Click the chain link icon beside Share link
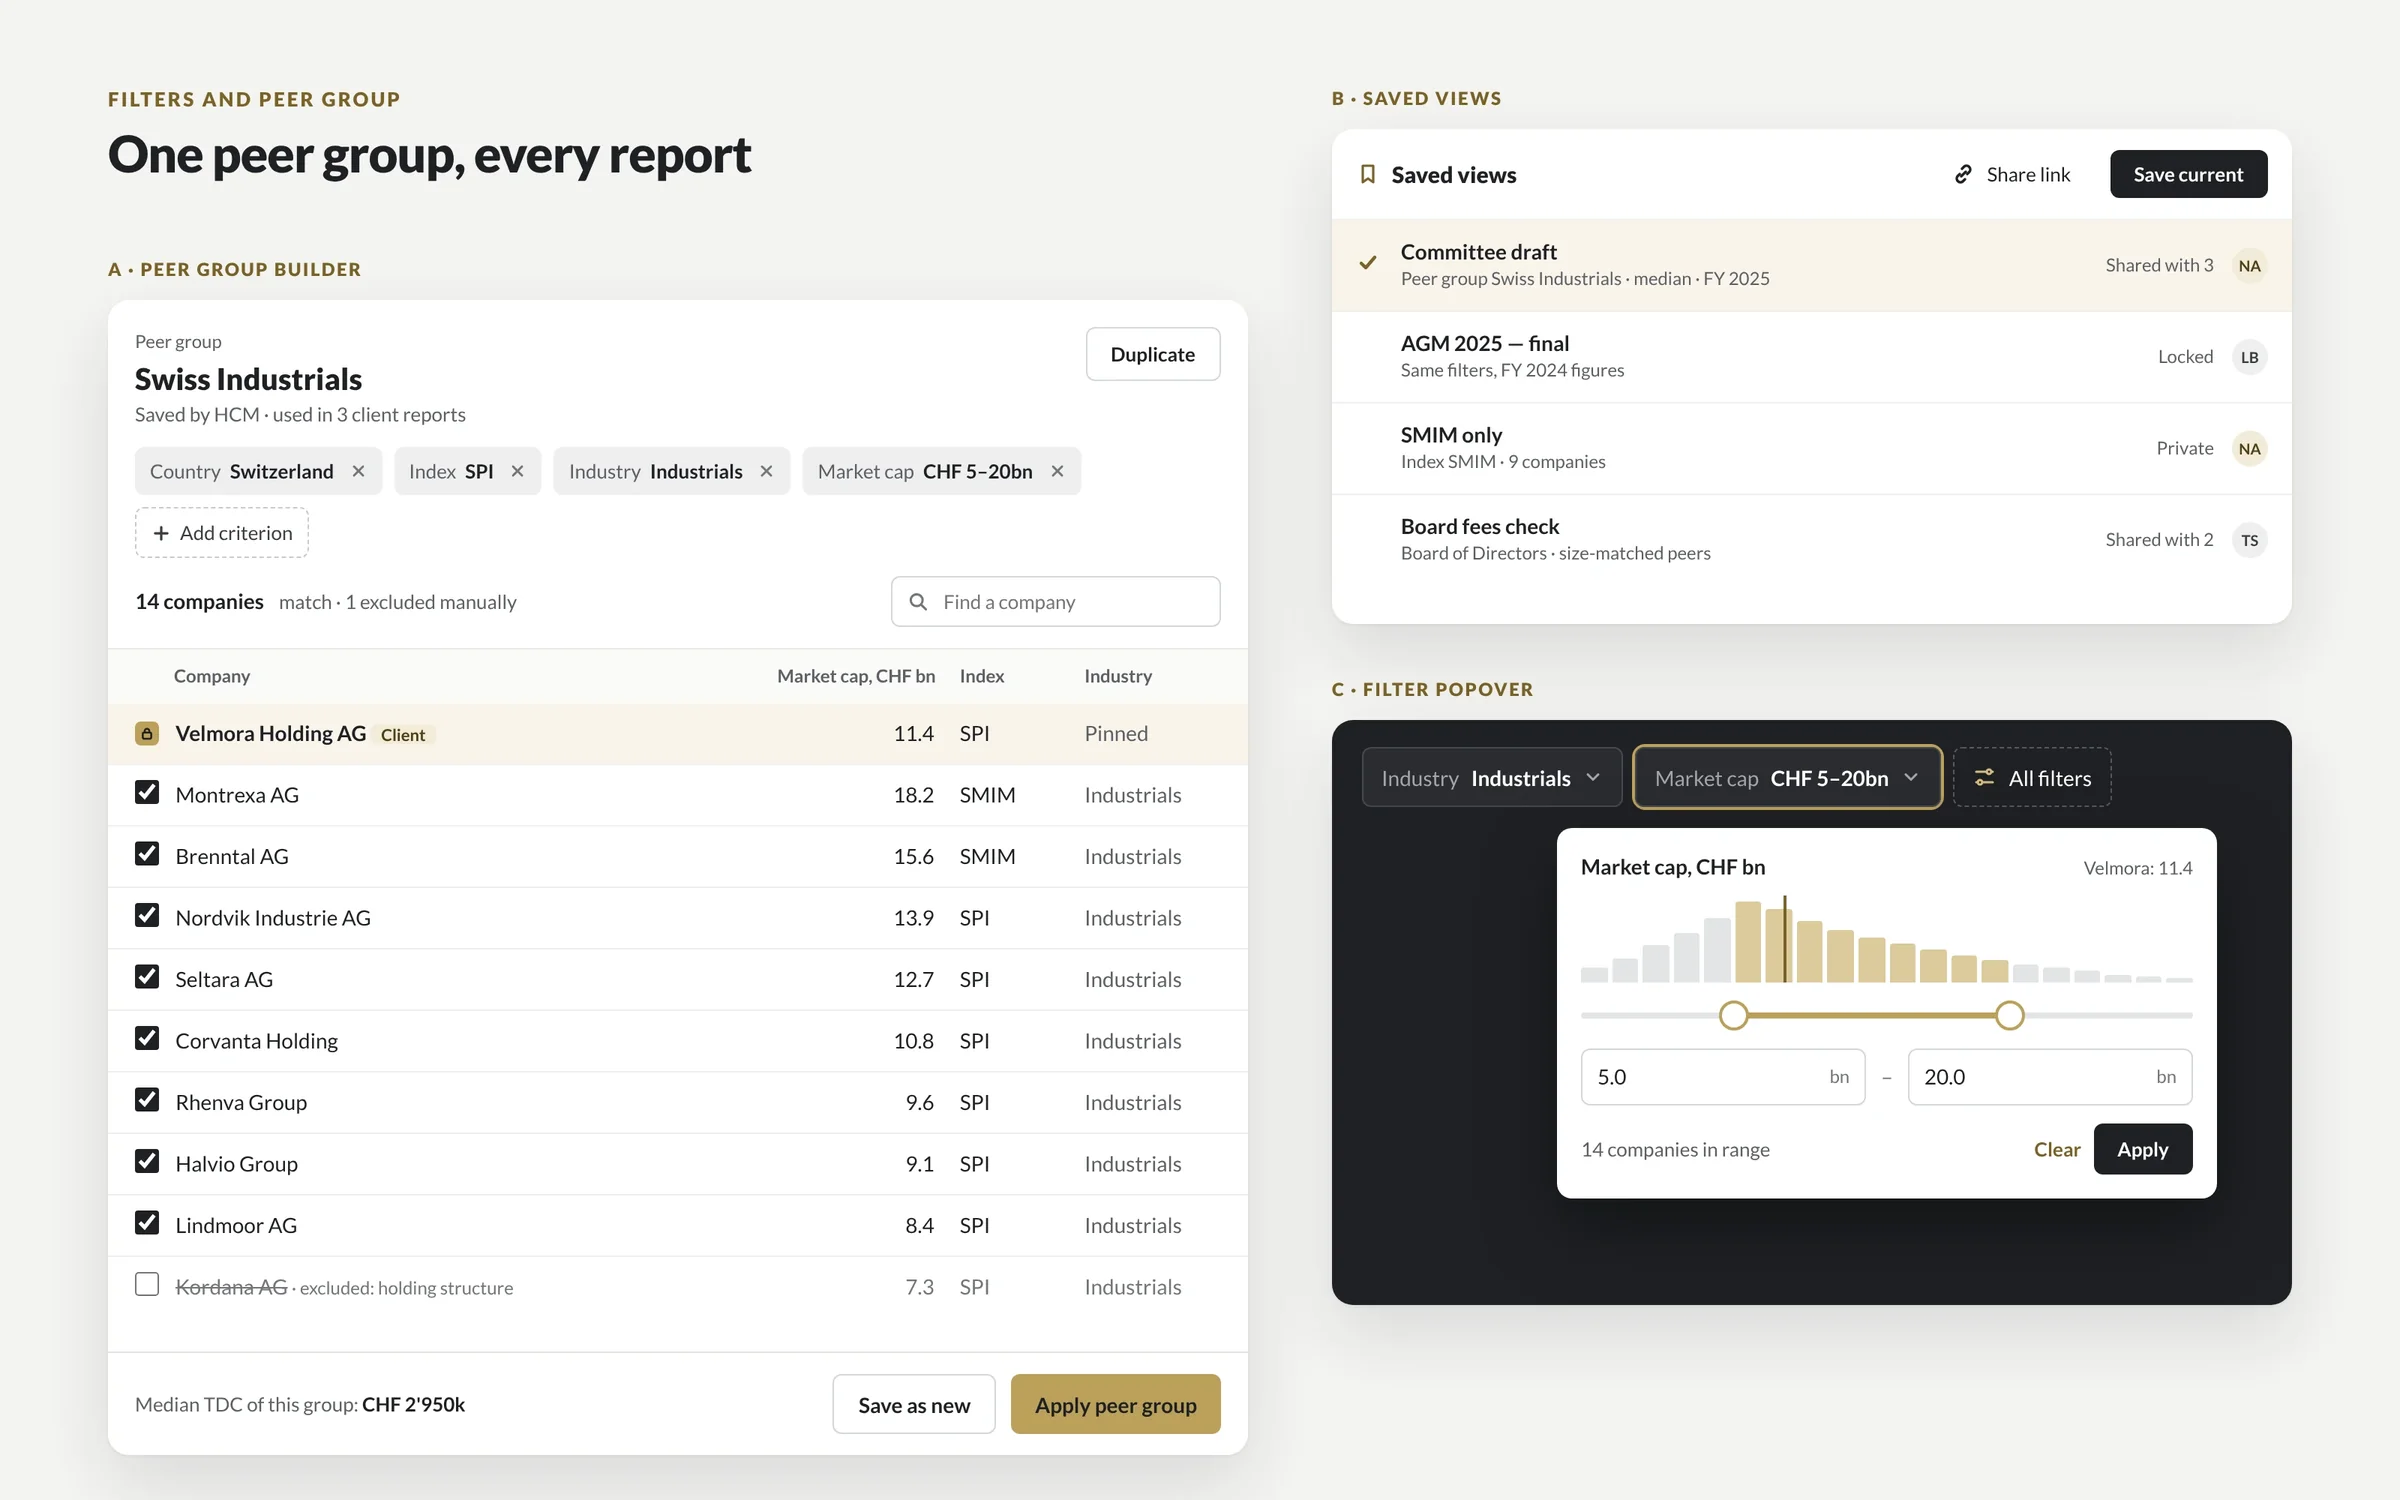 (x=1964, y=174)
